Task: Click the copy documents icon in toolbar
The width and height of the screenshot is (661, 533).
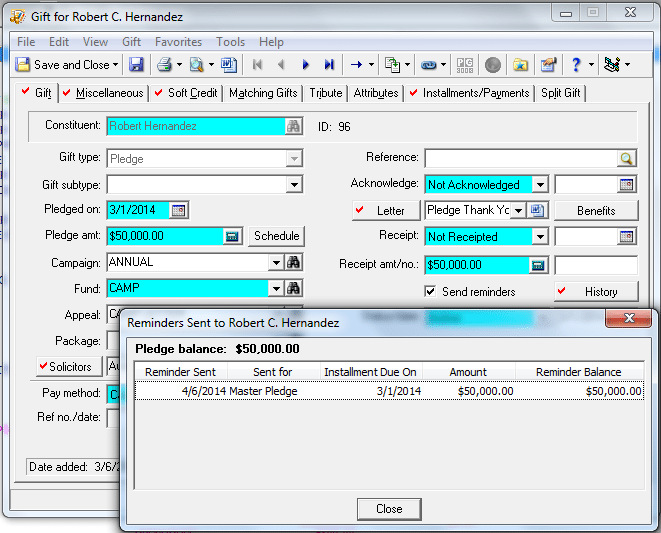Action: tap(392, 65)
